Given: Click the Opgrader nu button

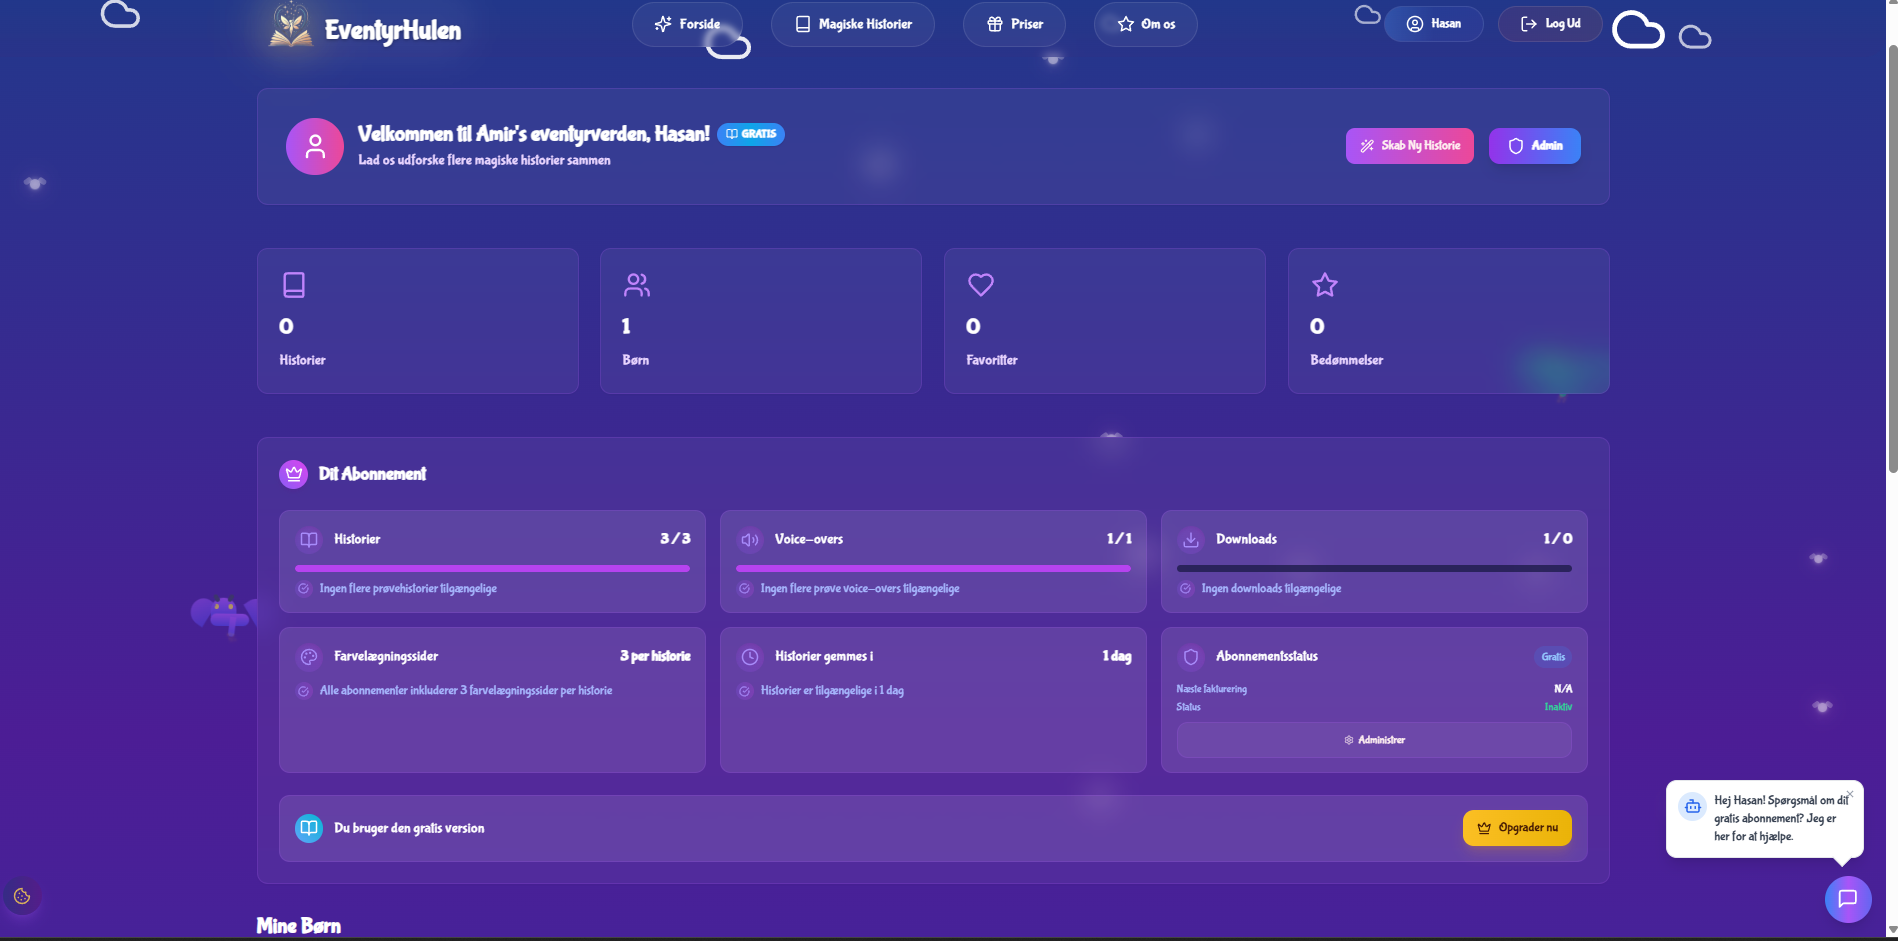Looking at the screenshot, I should [1517, 828].
